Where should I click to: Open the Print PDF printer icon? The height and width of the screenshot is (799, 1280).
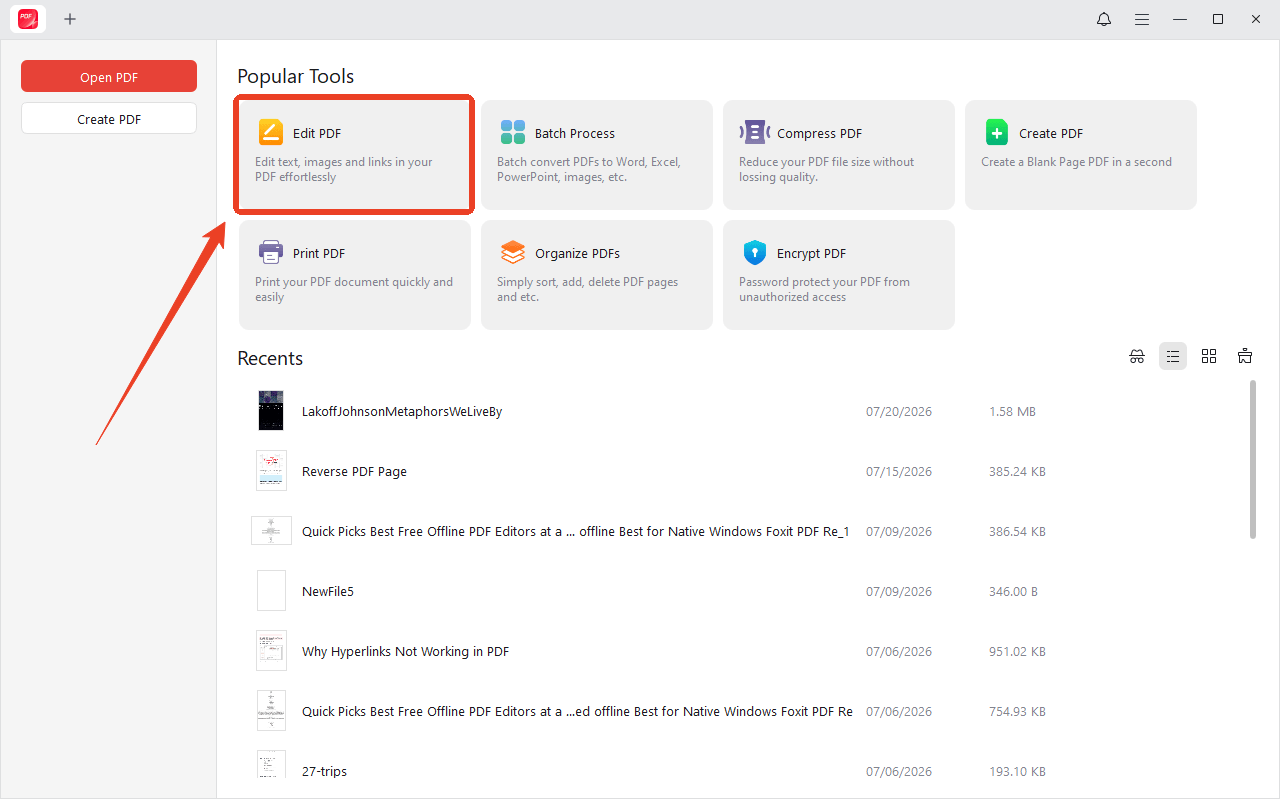271,253
